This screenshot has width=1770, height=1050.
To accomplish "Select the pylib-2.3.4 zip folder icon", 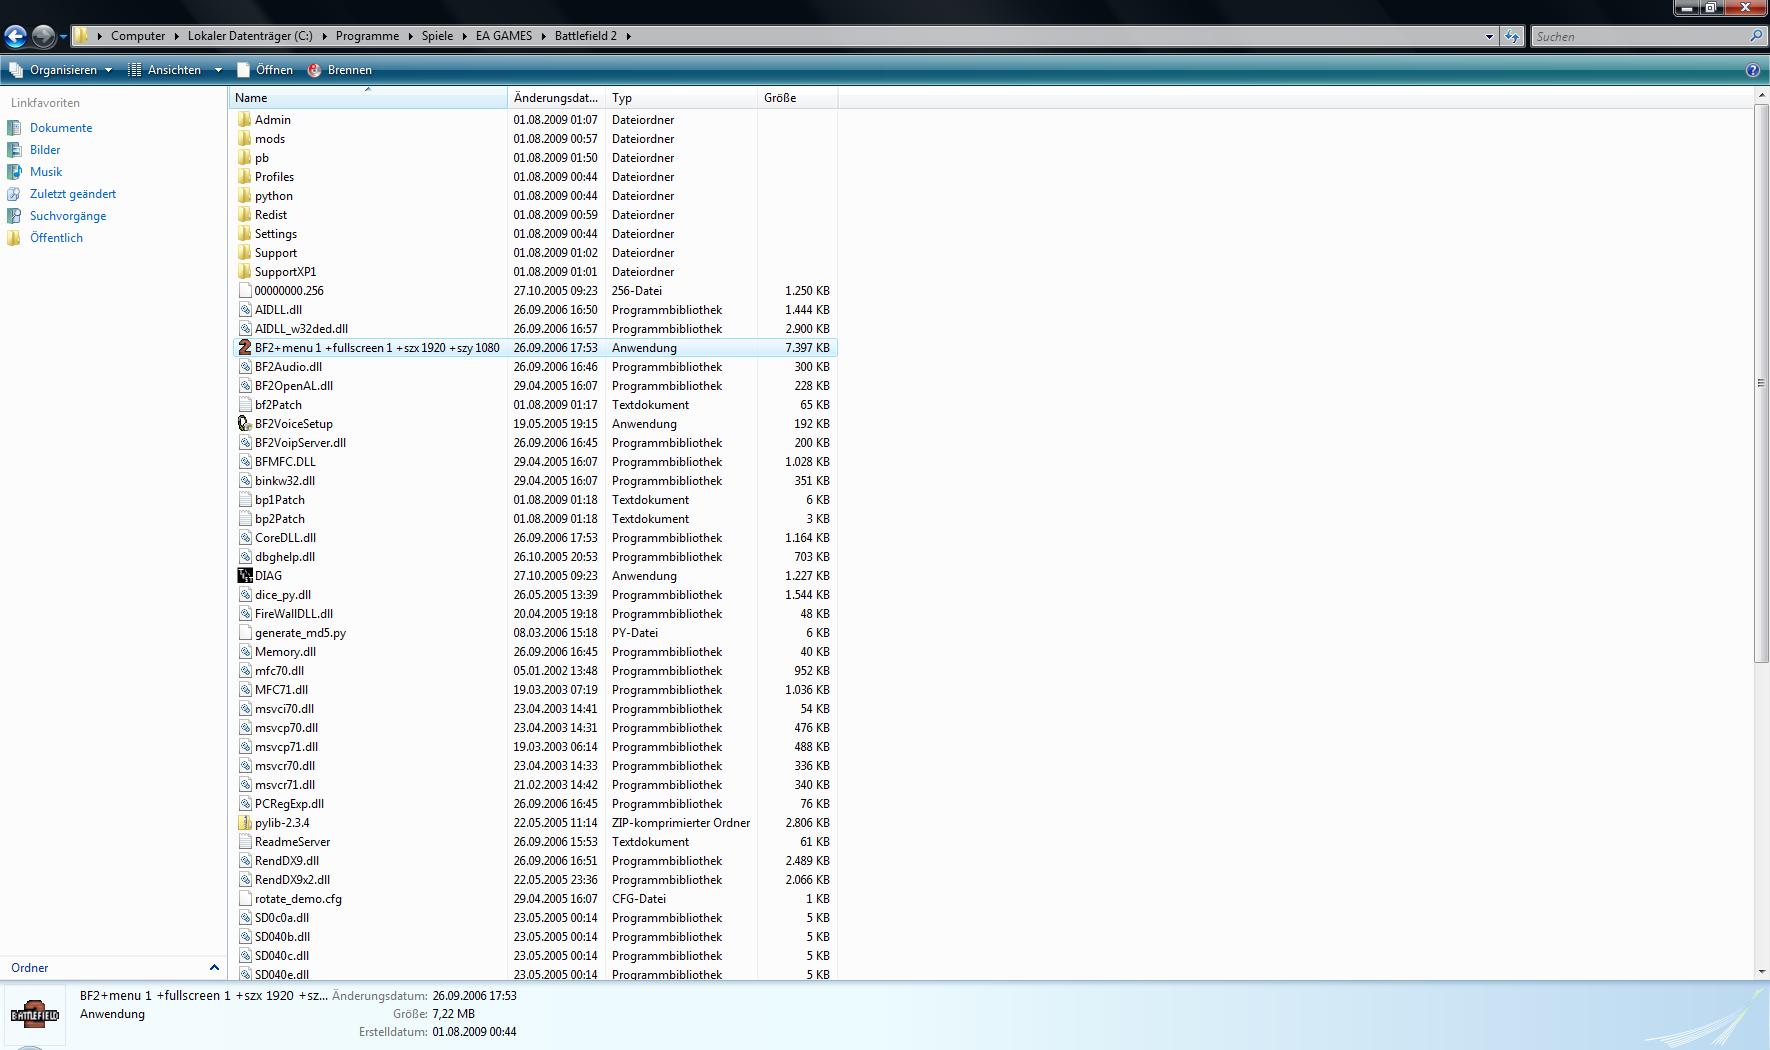I will [245, 823].
